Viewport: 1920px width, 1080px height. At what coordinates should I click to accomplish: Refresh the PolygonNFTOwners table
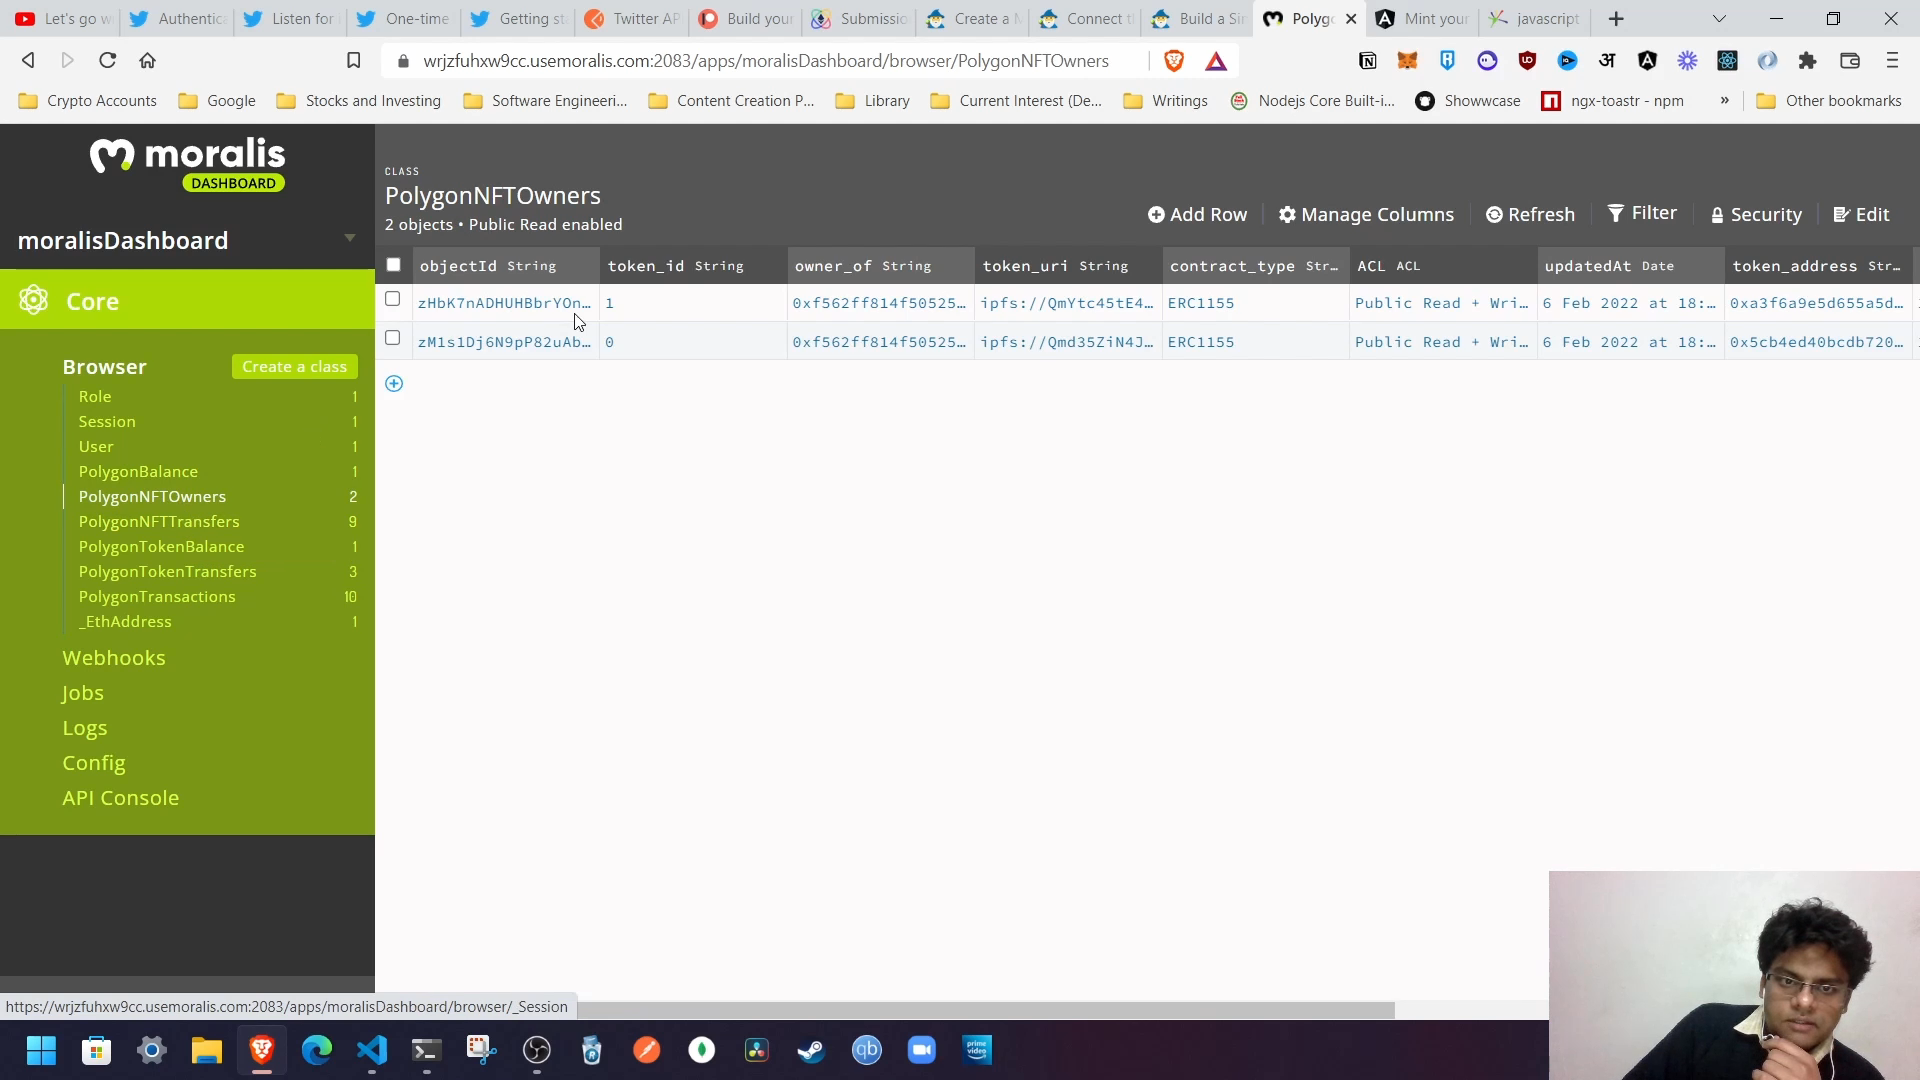[1530, 214]
